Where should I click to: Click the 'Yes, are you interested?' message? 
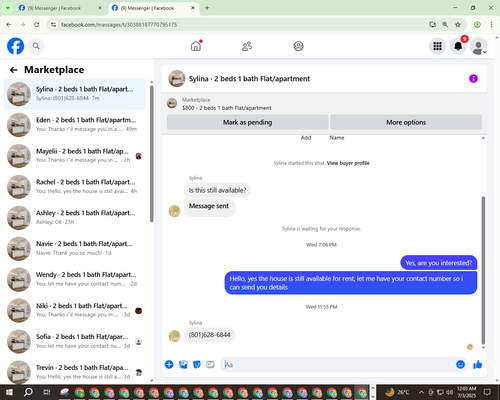coord(439,263)
